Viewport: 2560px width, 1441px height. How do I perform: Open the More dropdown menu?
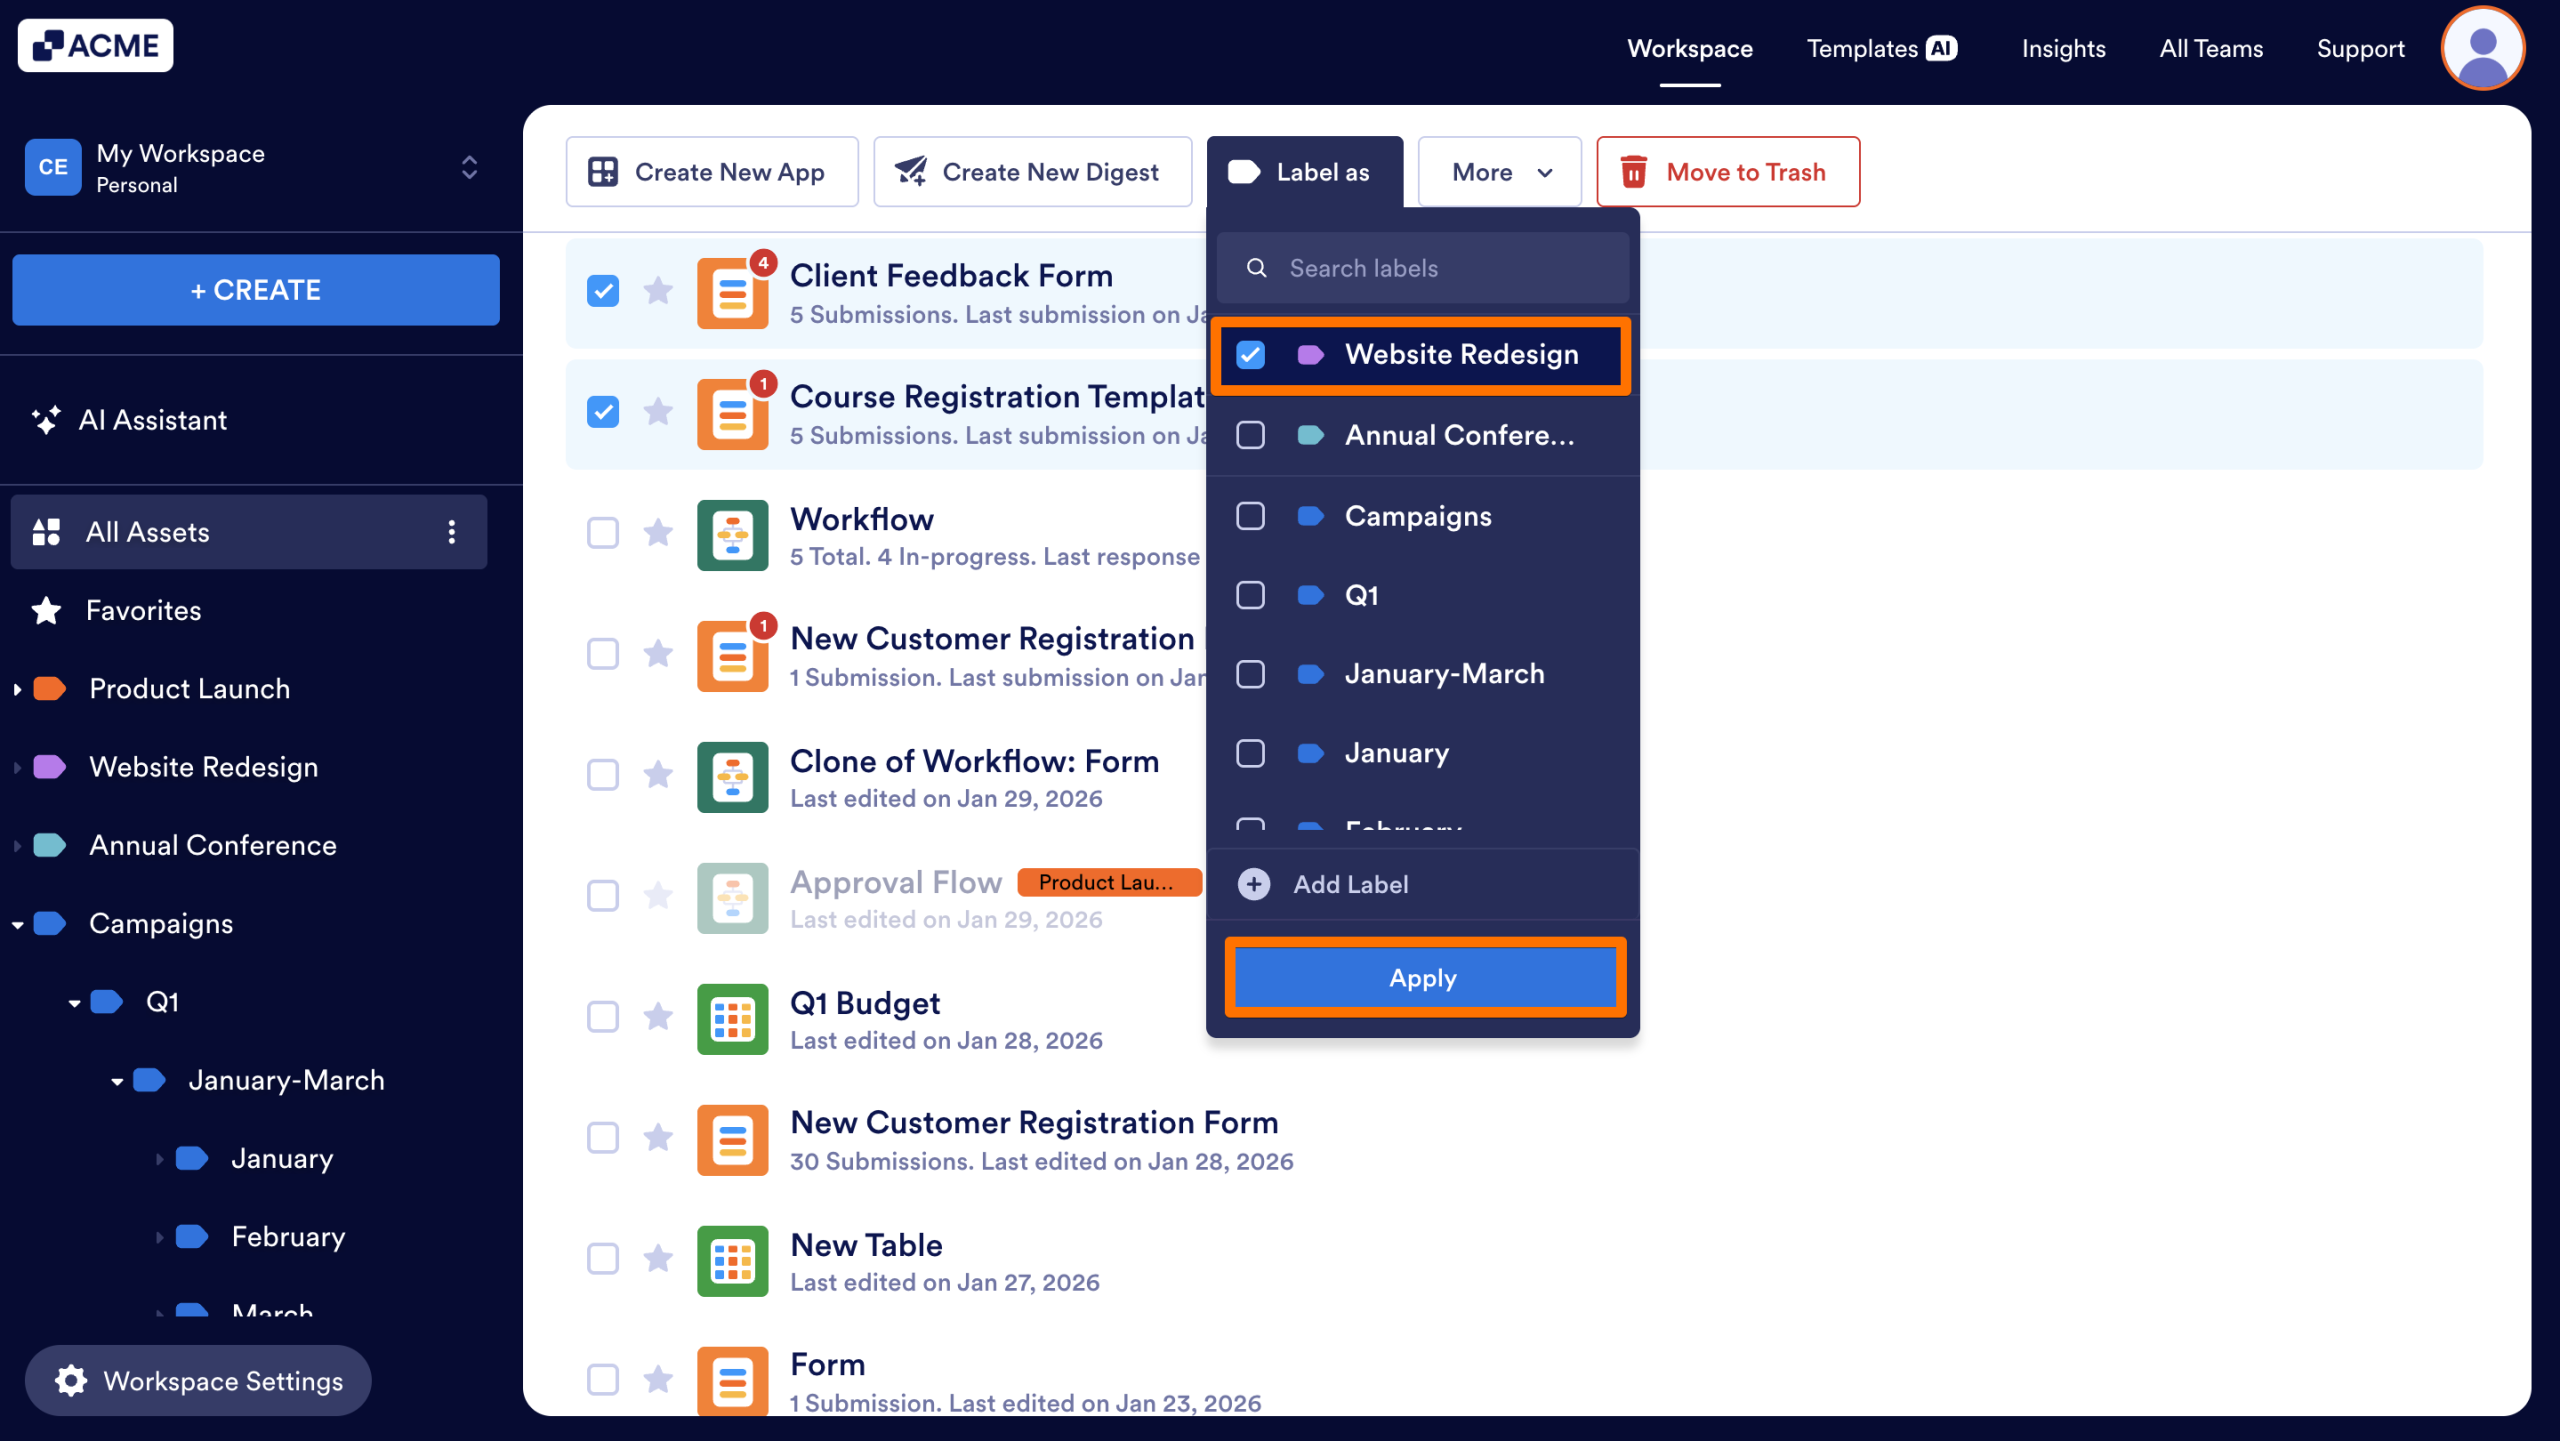point(1499,172)
